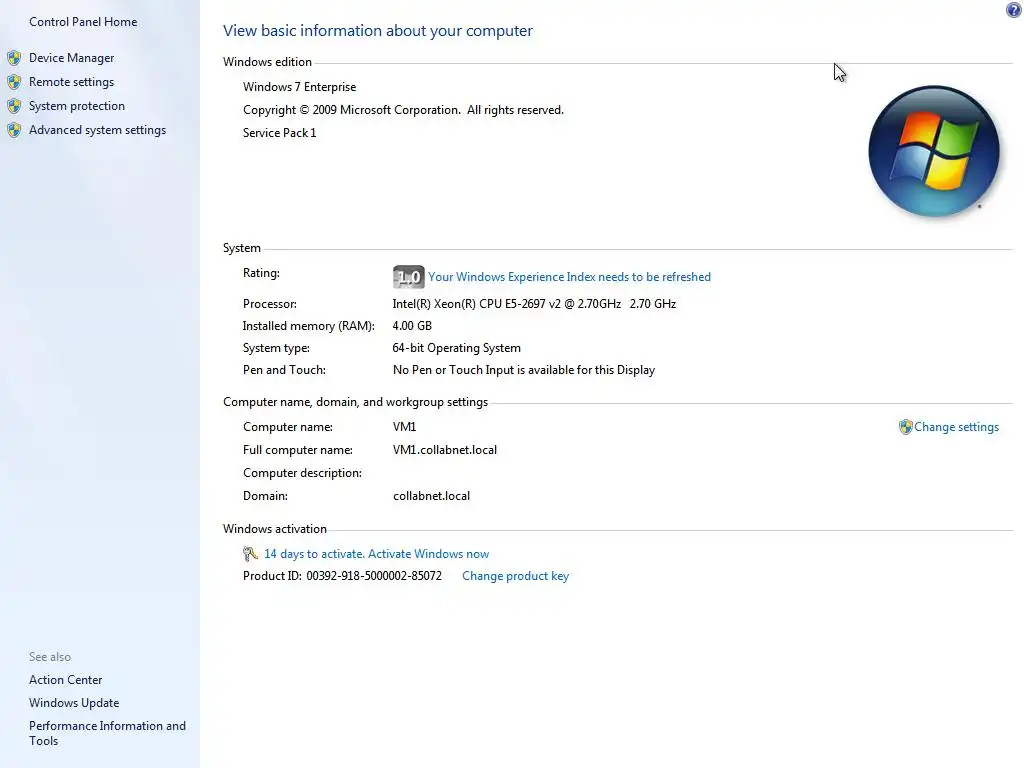Click the See also label
This screenshot has height=768, width=1024.
coord(50,657)
